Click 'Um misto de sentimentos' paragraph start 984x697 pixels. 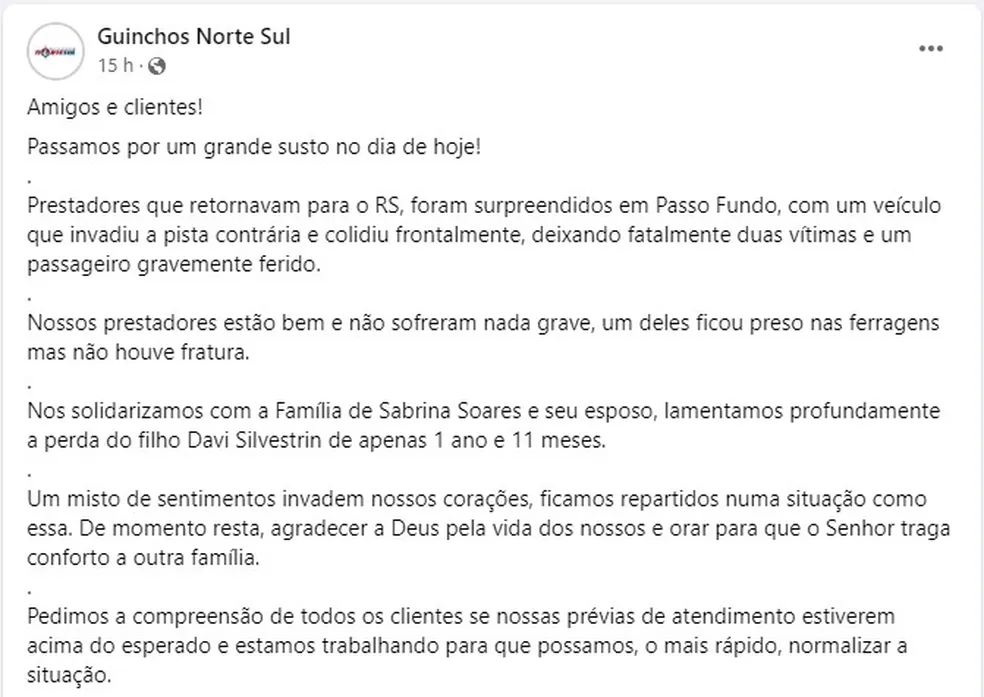point(151,499)
